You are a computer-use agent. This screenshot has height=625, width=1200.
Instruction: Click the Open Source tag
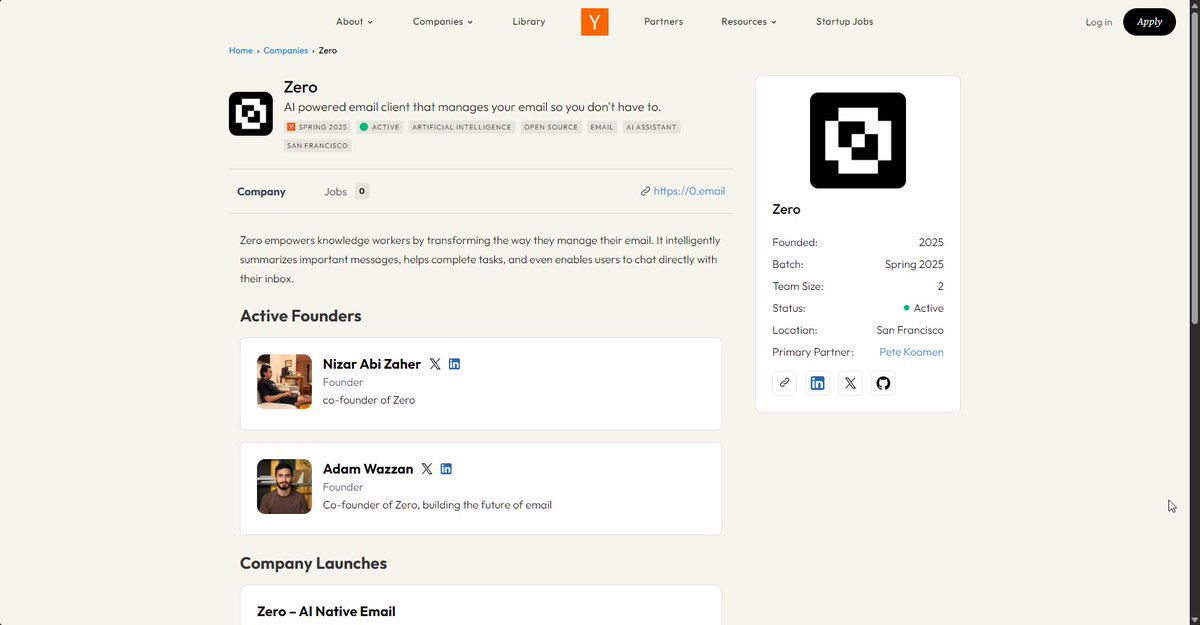point(551,127)
